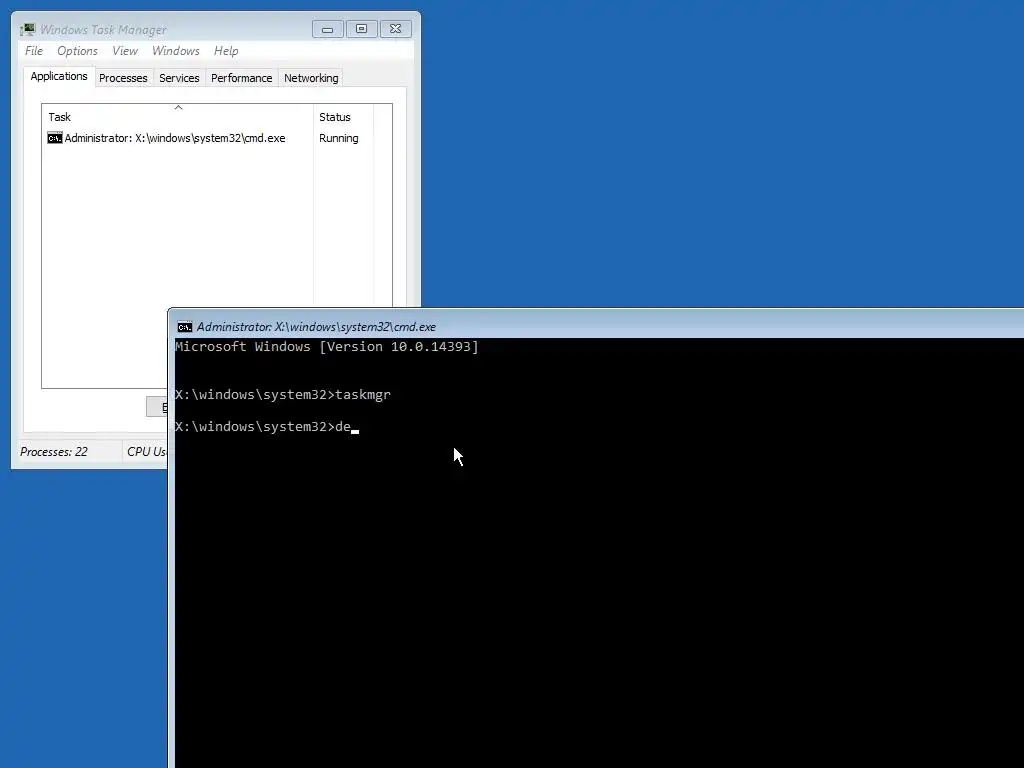Switch to the Applications tab
Image resolution: width=1024 pixels, height=768 pixels.
point(59,76)
